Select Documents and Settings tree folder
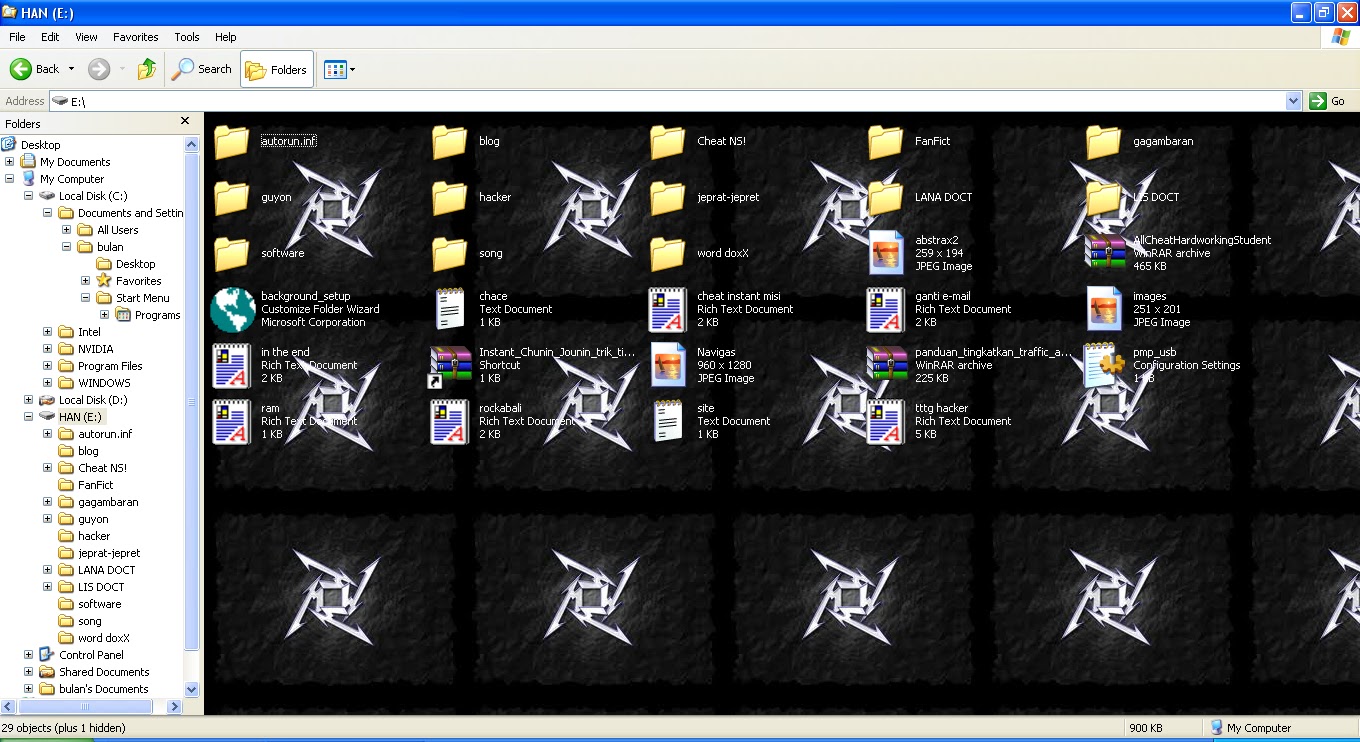 tap(131, 213)
